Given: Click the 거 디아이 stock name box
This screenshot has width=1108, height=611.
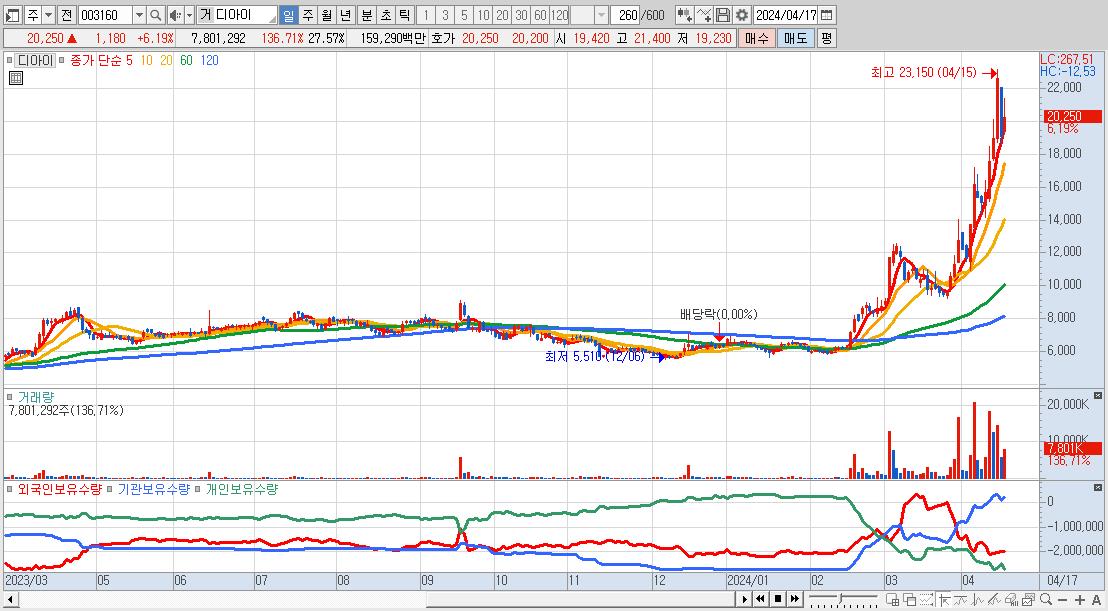Looking at the screenshot, I should click(237, 15).
